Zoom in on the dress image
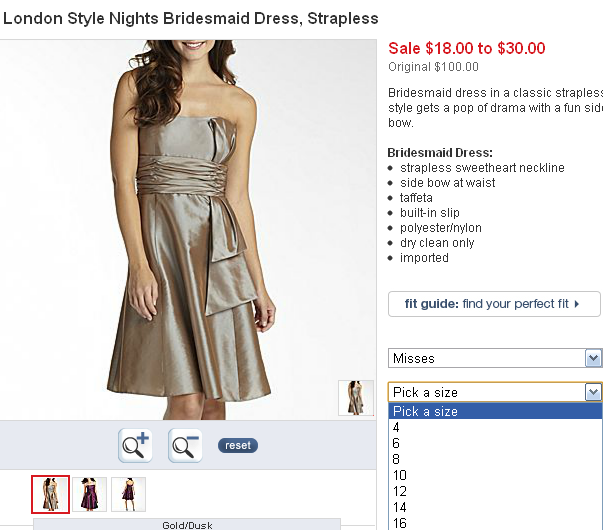Screen dimensions: 603x530 coord(135,445)
